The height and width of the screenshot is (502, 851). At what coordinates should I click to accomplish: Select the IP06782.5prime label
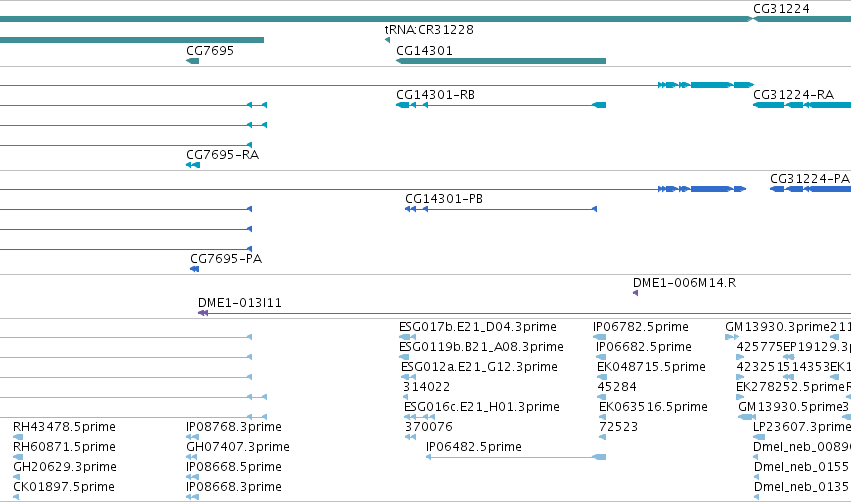click(x=640, y=327)
